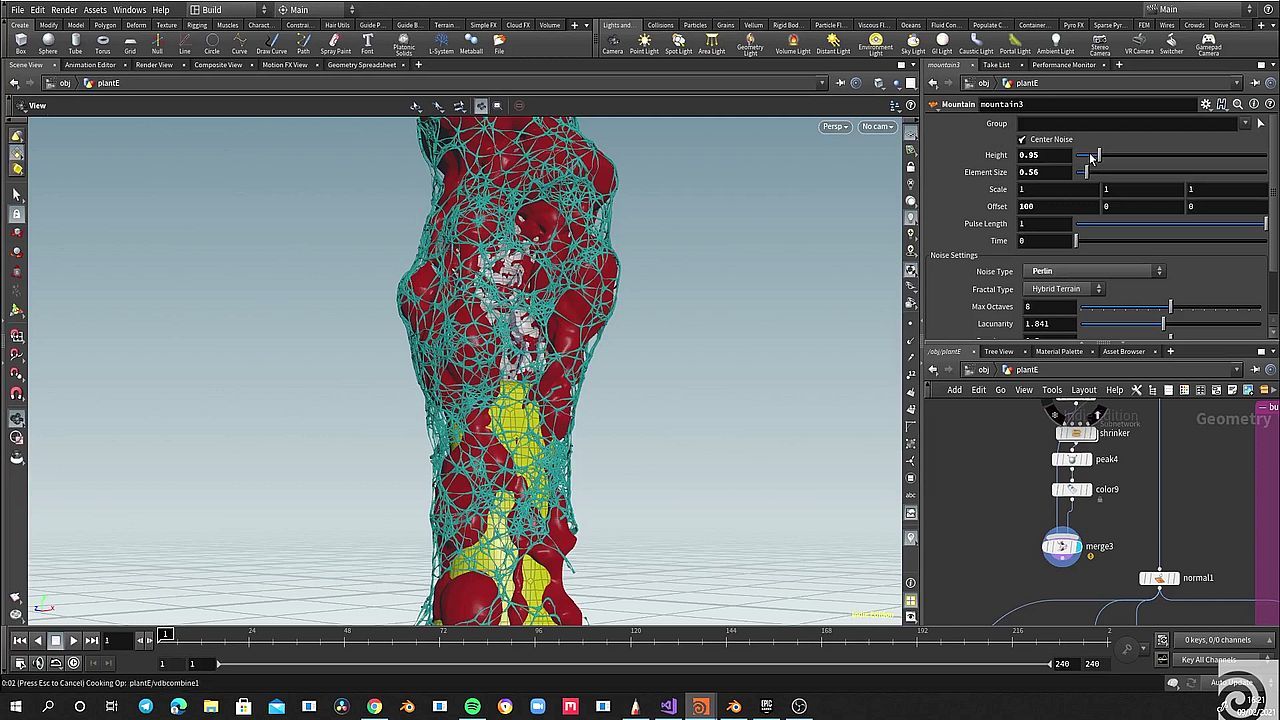Toggle real-time playback button on timeline
Viewport: 1280px width, 720px height.
coord(73,663)
